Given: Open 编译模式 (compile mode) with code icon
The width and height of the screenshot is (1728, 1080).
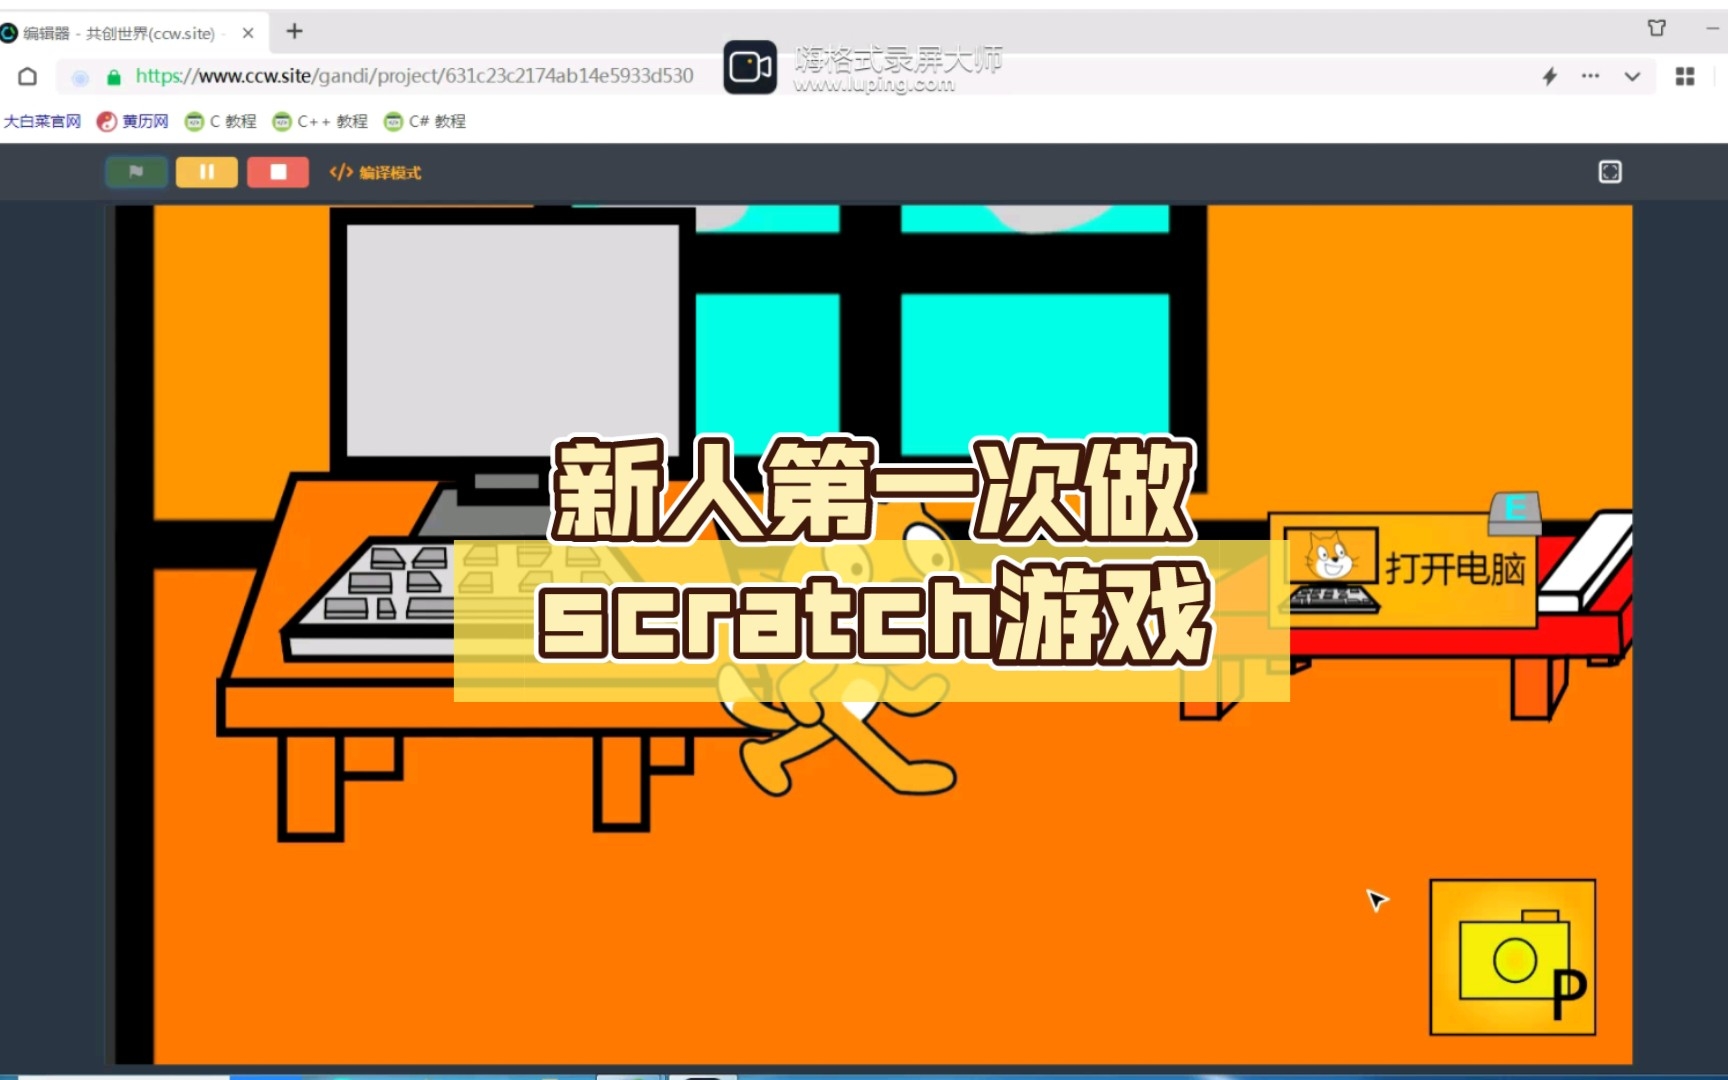Looking at the screenshot, I should click(374, 172).
